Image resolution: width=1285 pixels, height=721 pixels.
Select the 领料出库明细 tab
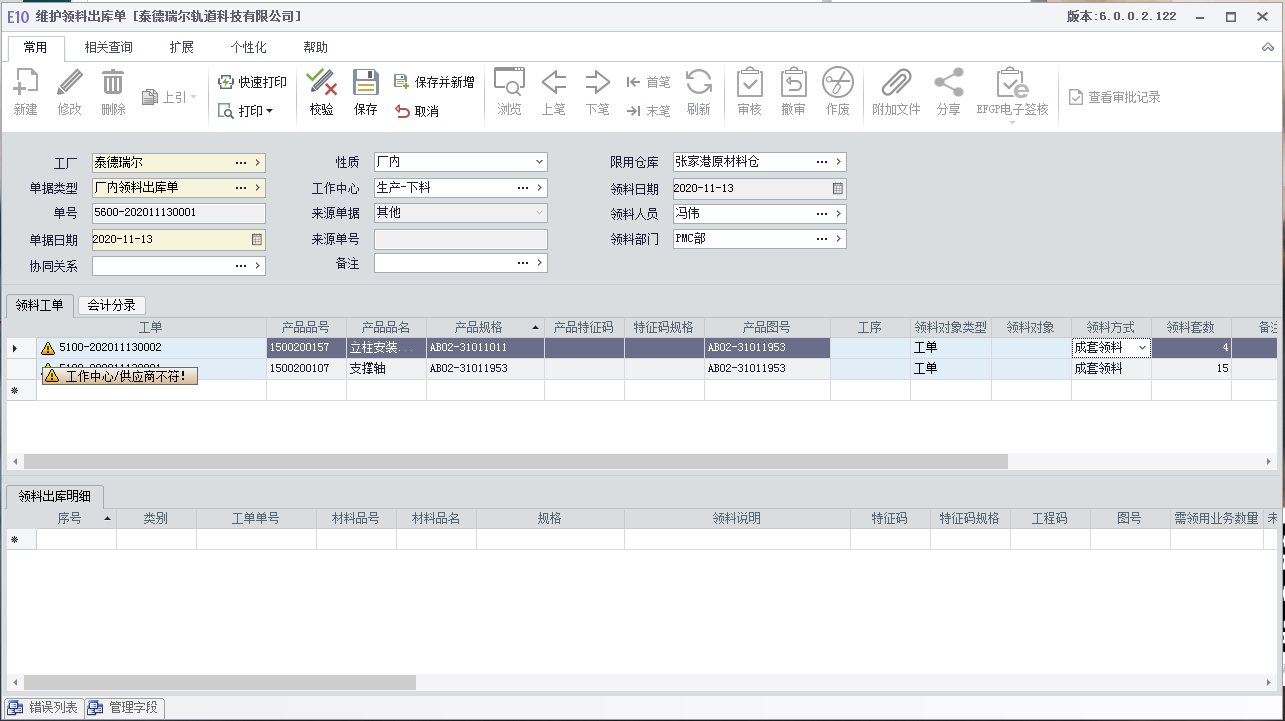(x=55, y=496)
